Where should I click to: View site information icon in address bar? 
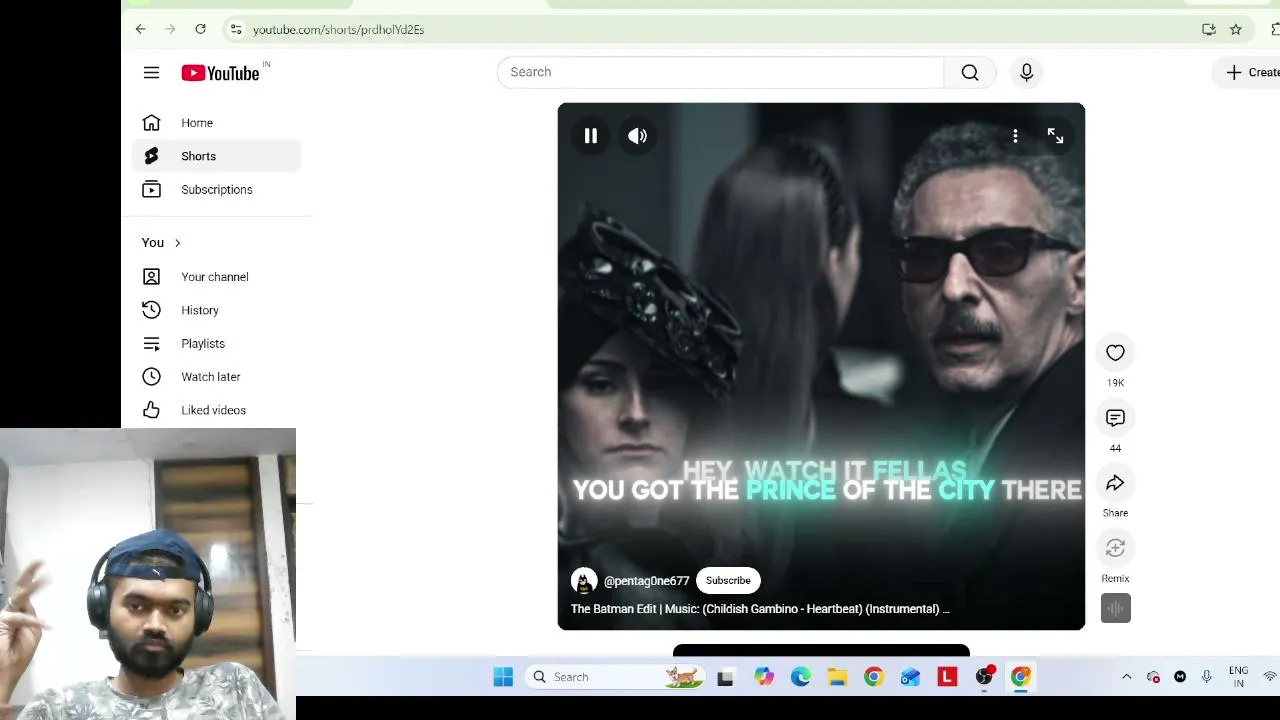tap(236, 29)
